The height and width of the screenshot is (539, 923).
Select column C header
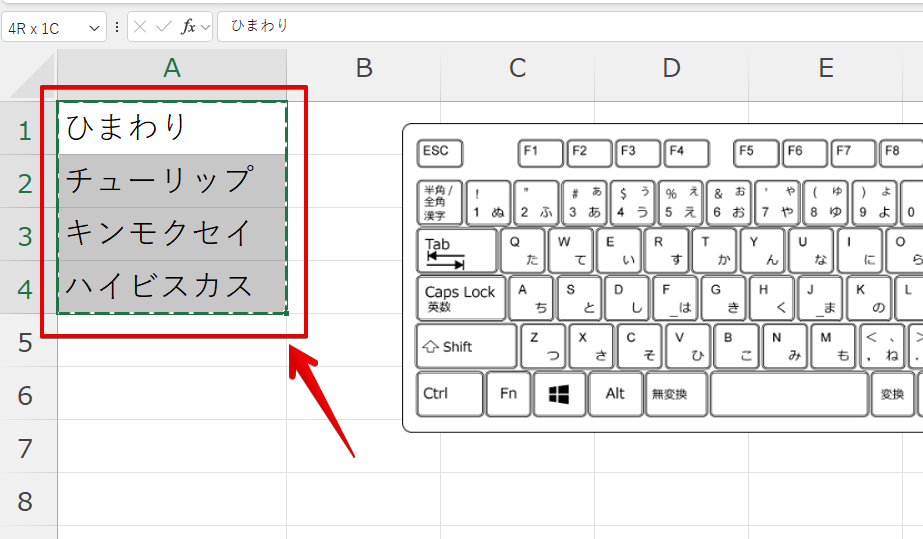click(517, 68)
